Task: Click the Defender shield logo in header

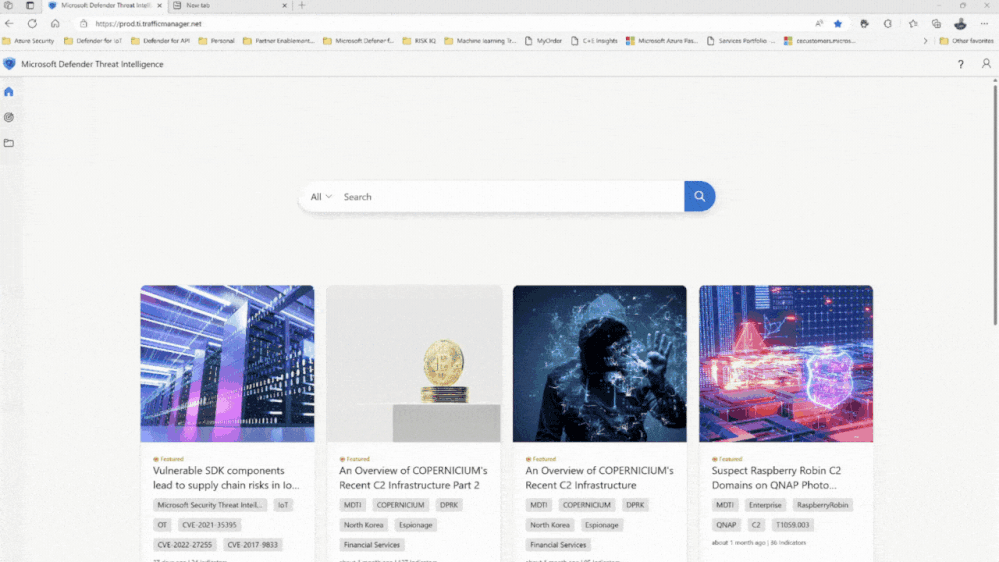Action: pyautogui.click(x=9, y=64)
